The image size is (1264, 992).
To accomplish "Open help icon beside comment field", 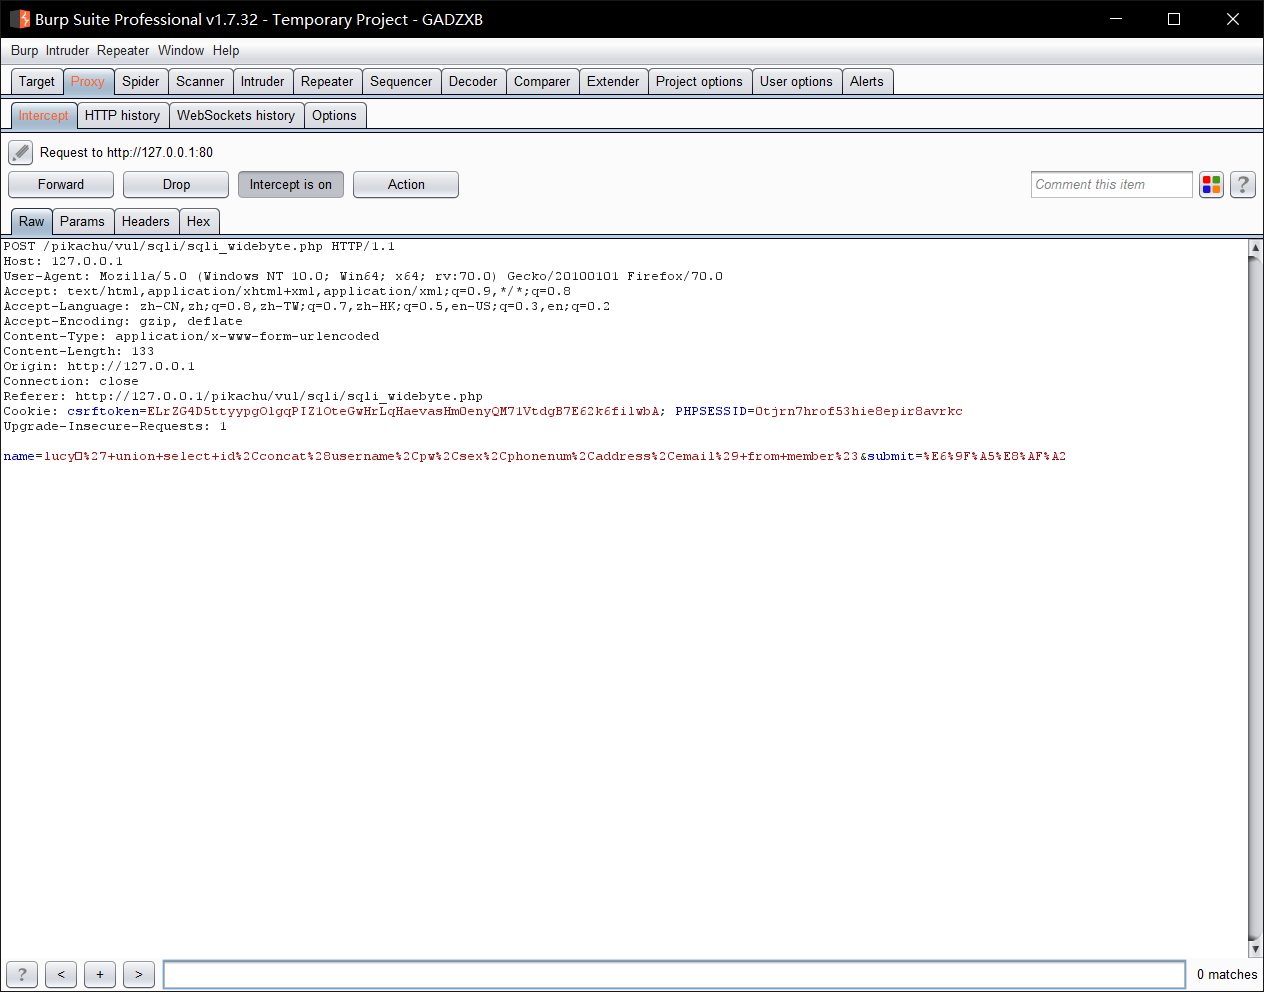I will (x=1242, y=184).
